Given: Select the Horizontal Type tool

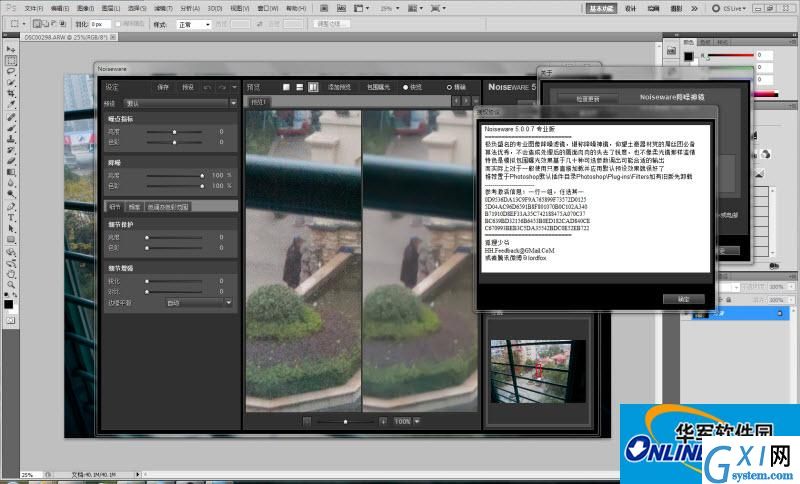Looking at the screenshot, I should click(x=11, y=218).
